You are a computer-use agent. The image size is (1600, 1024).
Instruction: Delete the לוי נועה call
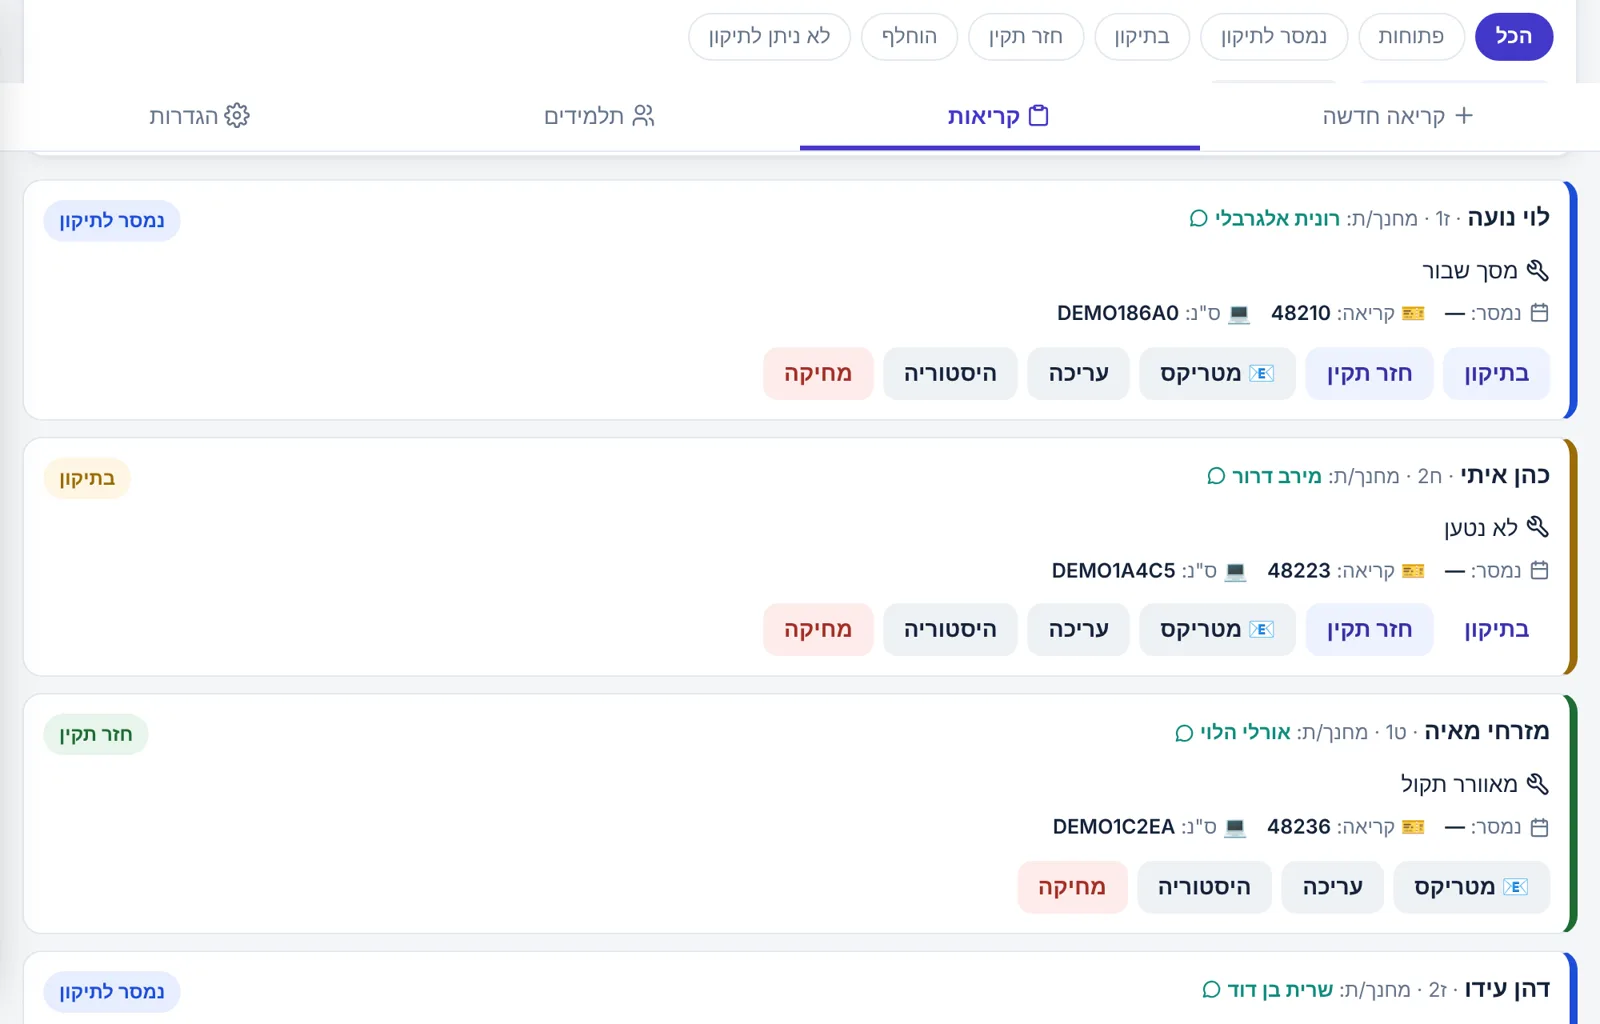coord(818,373)
